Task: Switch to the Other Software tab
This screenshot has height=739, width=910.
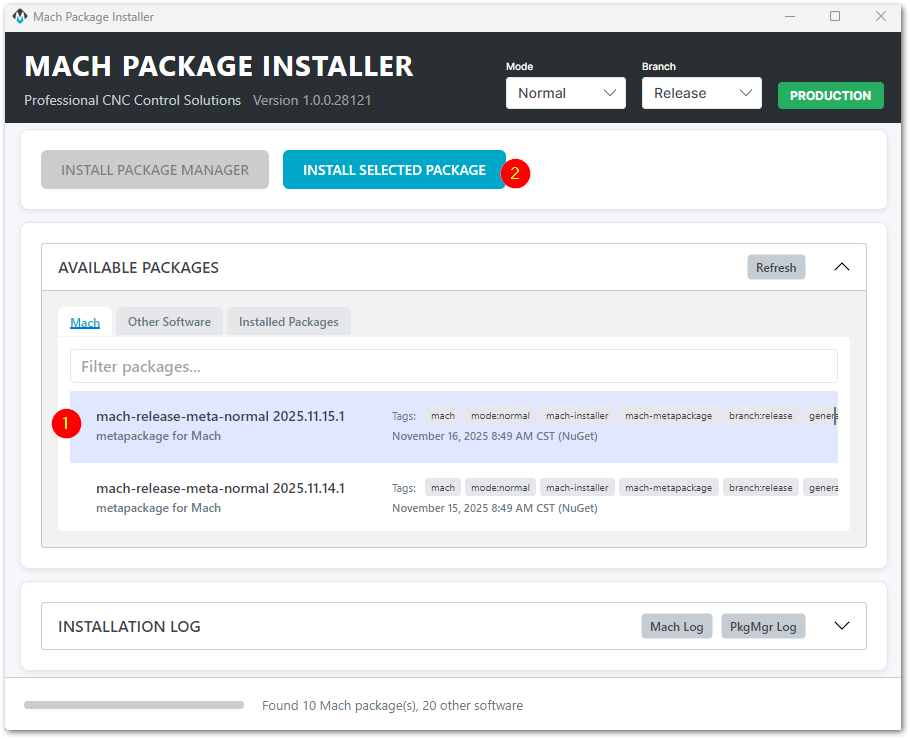Action: pos(169,322)
